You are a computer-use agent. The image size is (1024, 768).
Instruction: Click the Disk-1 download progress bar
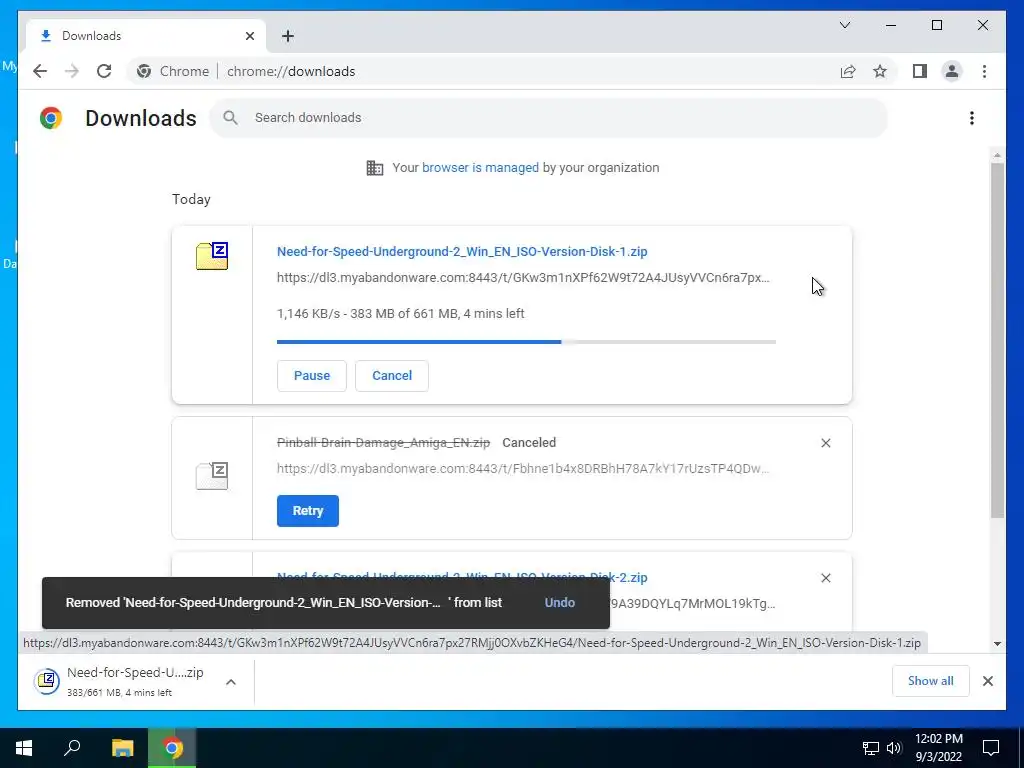(x=526, y=342)
